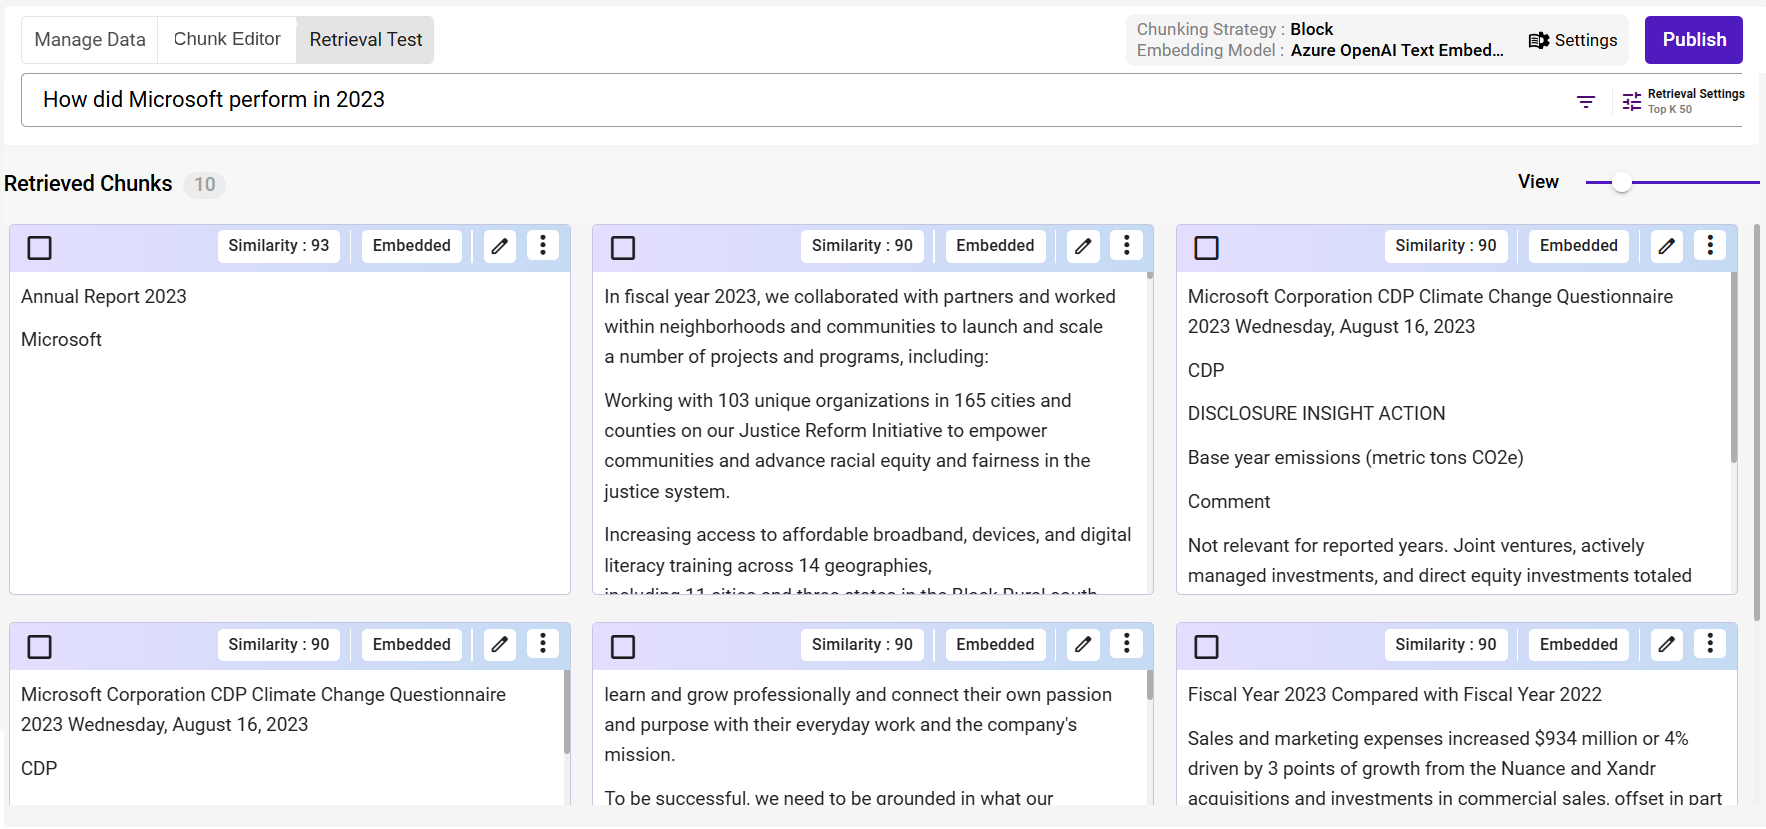Edit the Fiscal Year 2023 Compared chunk
Screen dimensions: 1766x829
(1666, 645)
